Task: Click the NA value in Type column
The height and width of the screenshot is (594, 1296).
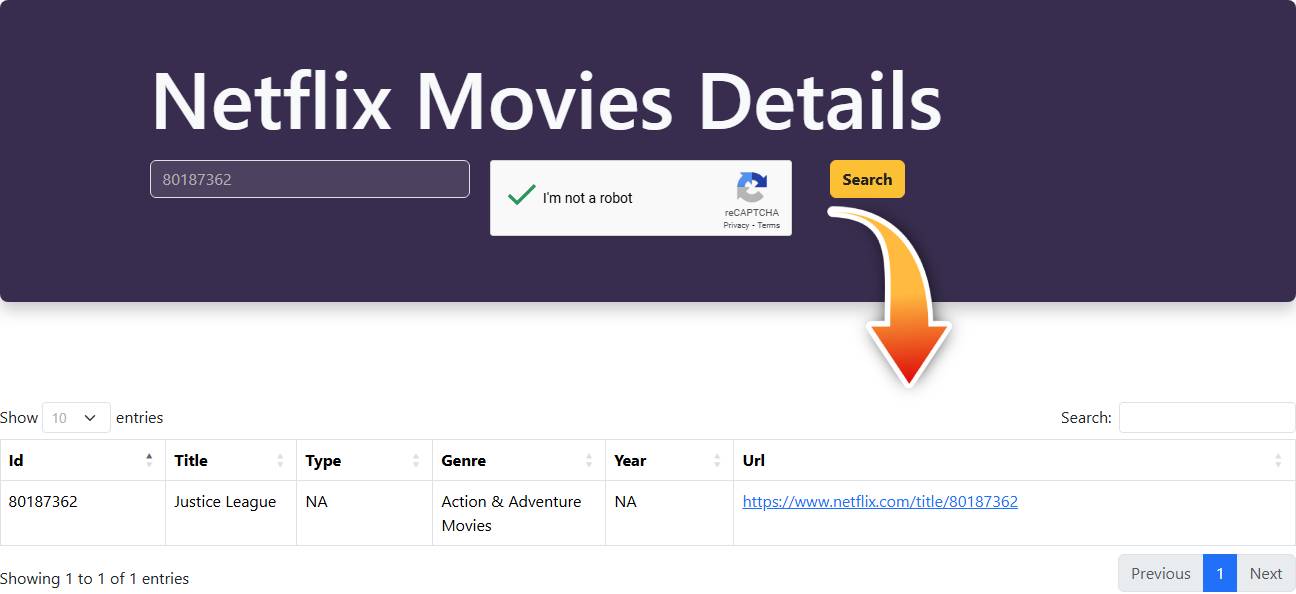Action: 316,501
